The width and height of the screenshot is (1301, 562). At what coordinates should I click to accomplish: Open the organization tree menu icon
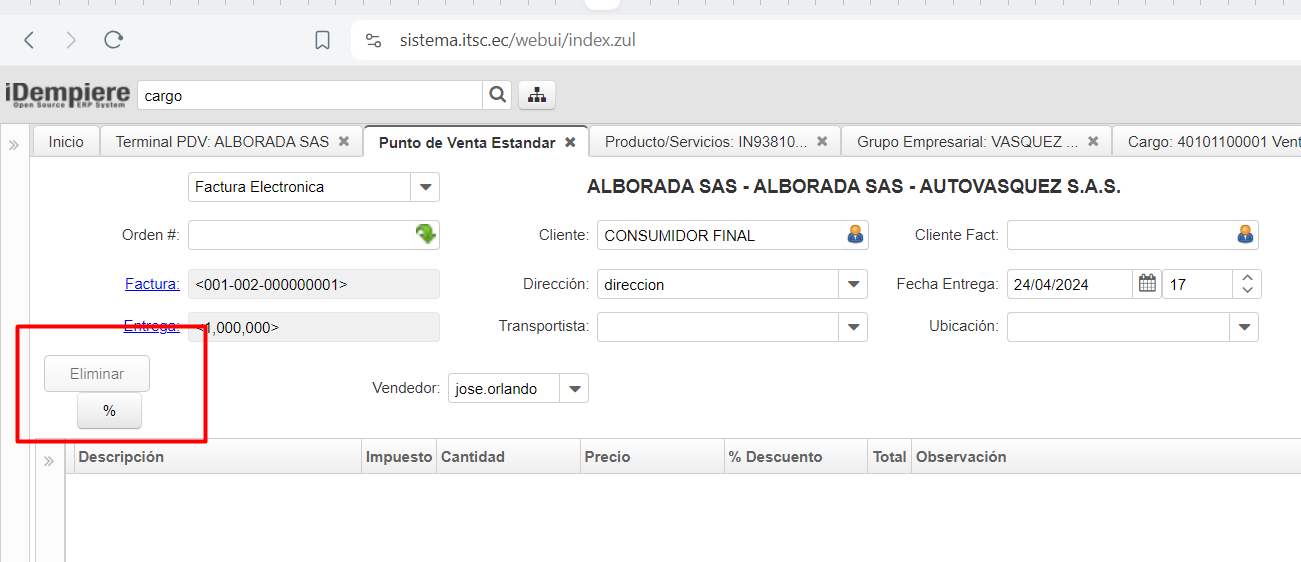coord(537,95)
